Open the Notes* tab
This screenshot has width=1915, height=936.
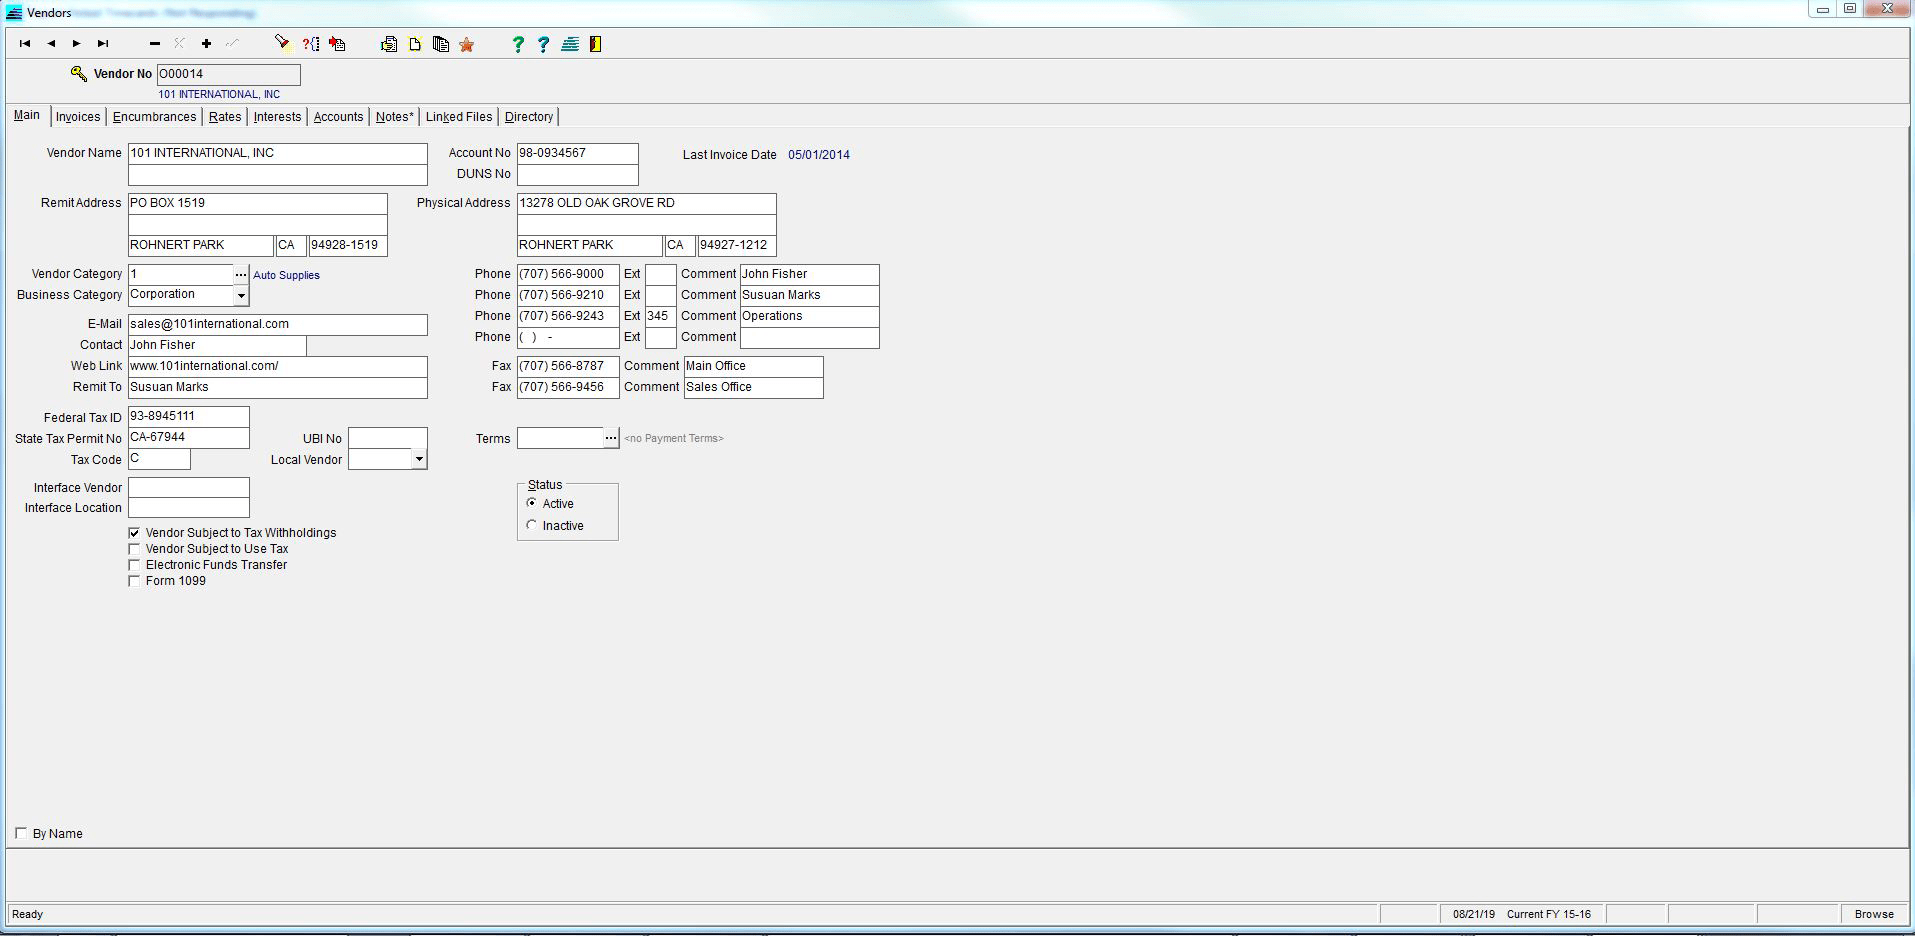click(394, 117)
